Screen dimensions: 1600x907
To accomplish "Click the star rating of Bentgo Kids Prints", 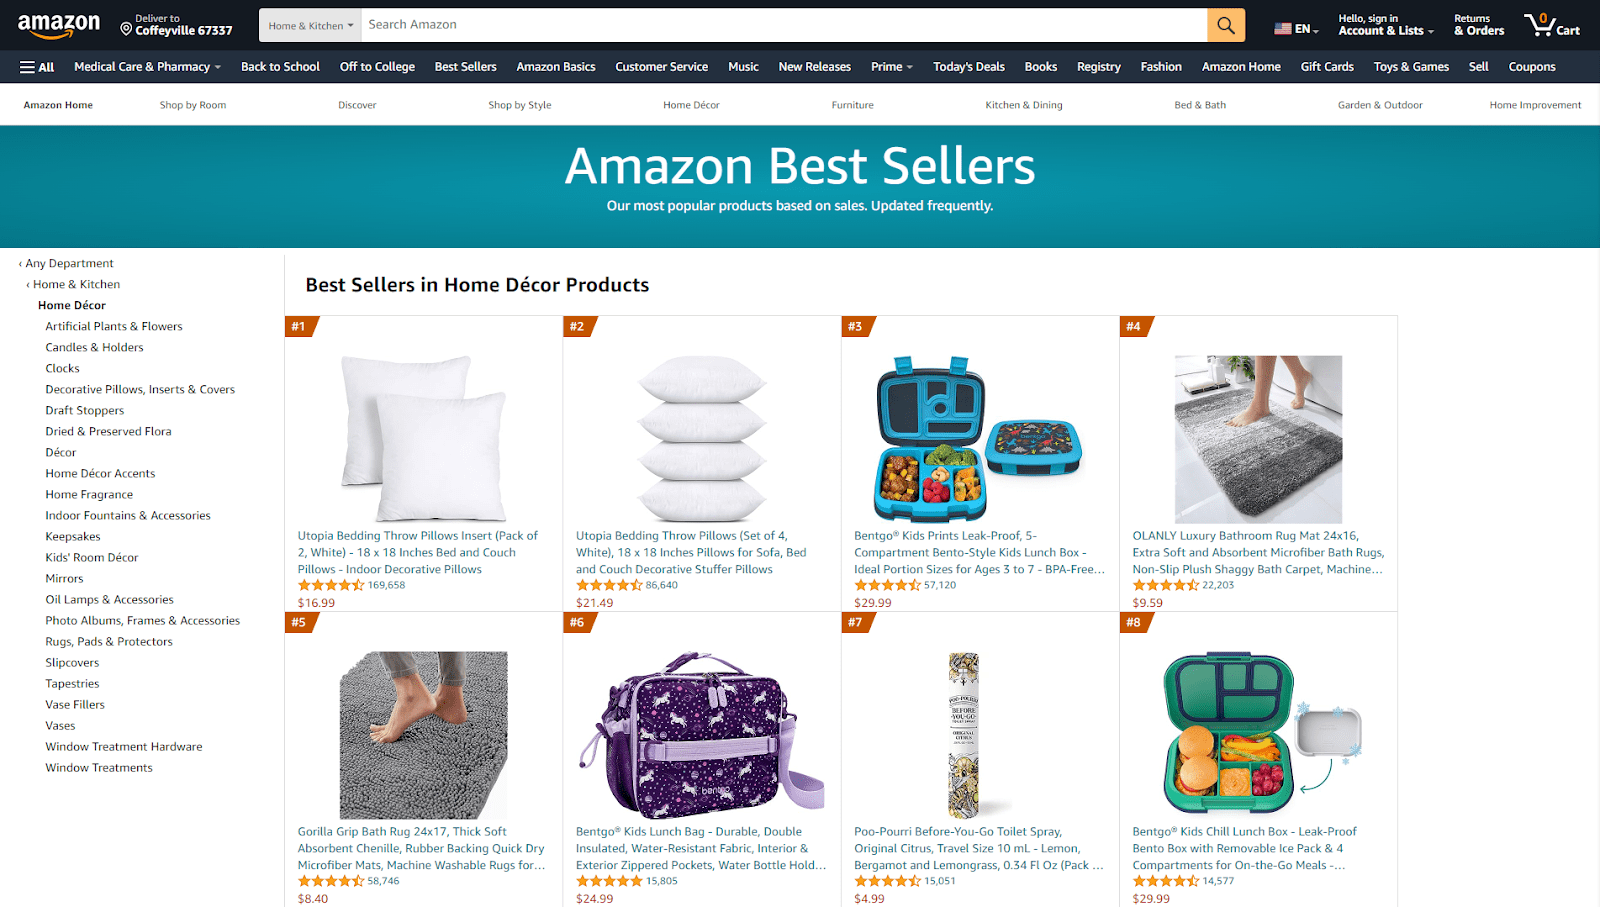I will pyautogui.click(x=887, y=585).
